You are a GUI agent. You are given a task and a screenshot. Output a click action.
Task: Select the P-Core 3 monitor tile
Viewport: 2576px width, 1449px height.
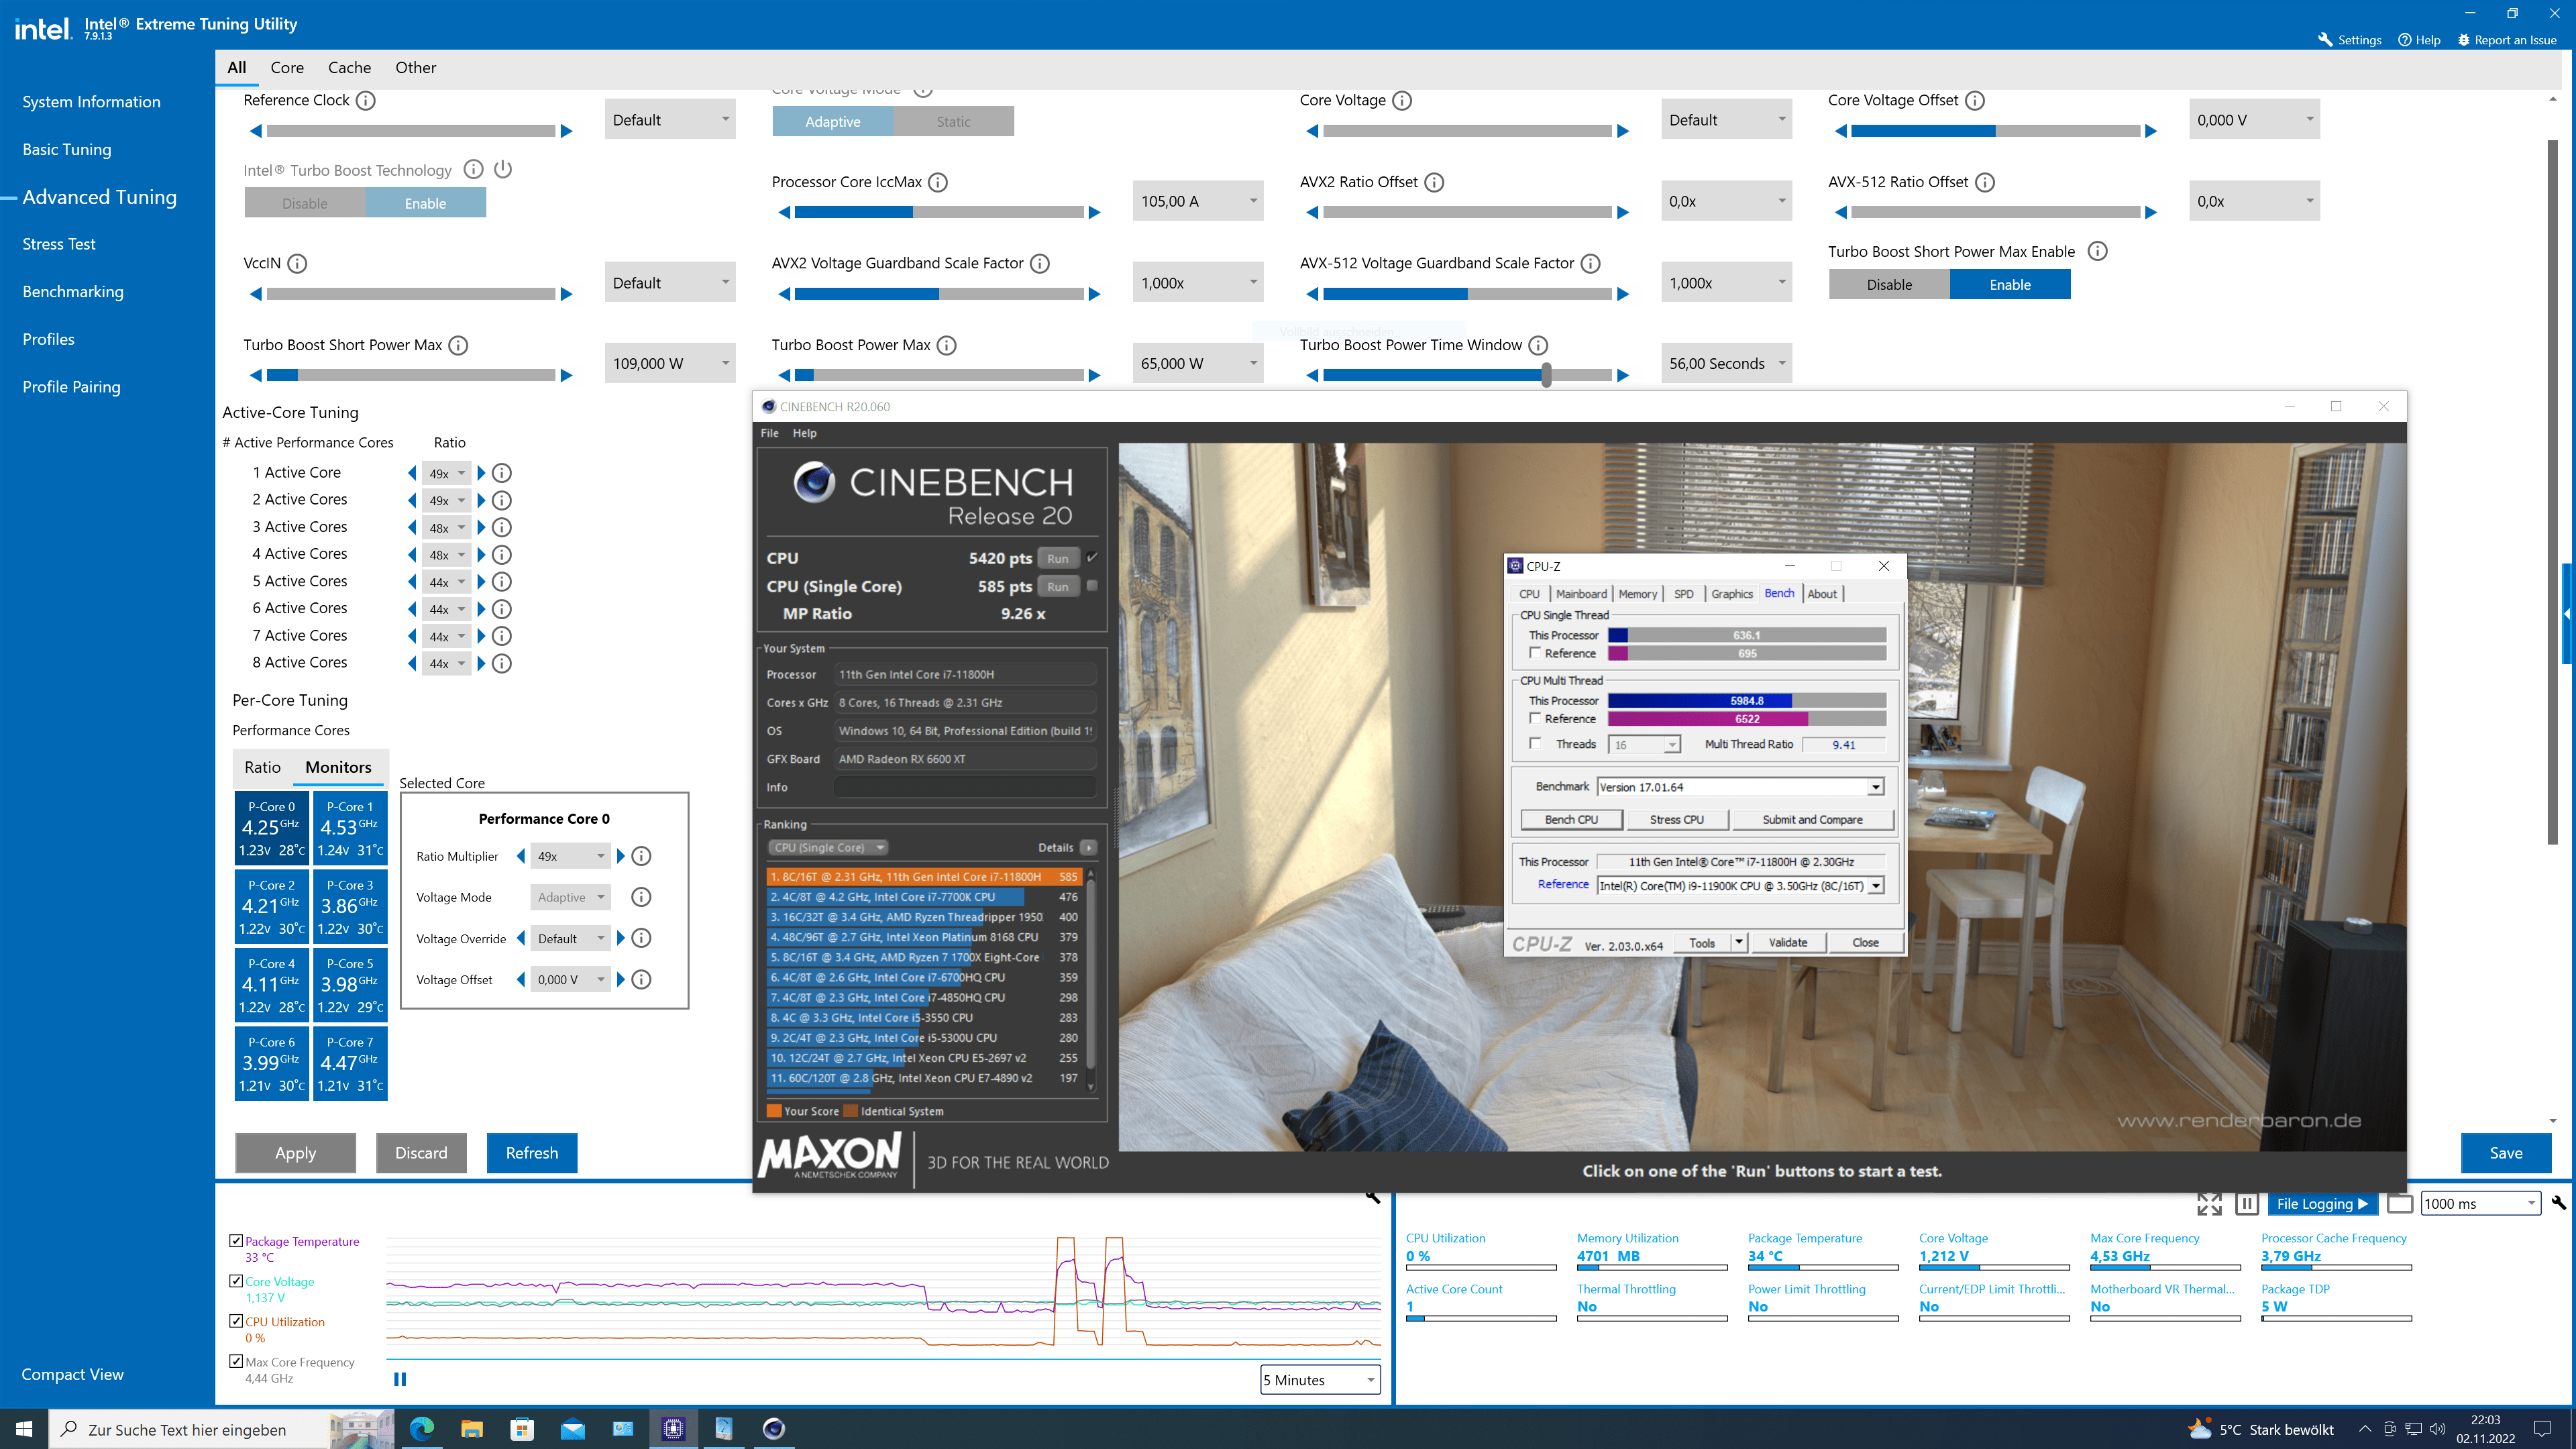click(350, 906)
